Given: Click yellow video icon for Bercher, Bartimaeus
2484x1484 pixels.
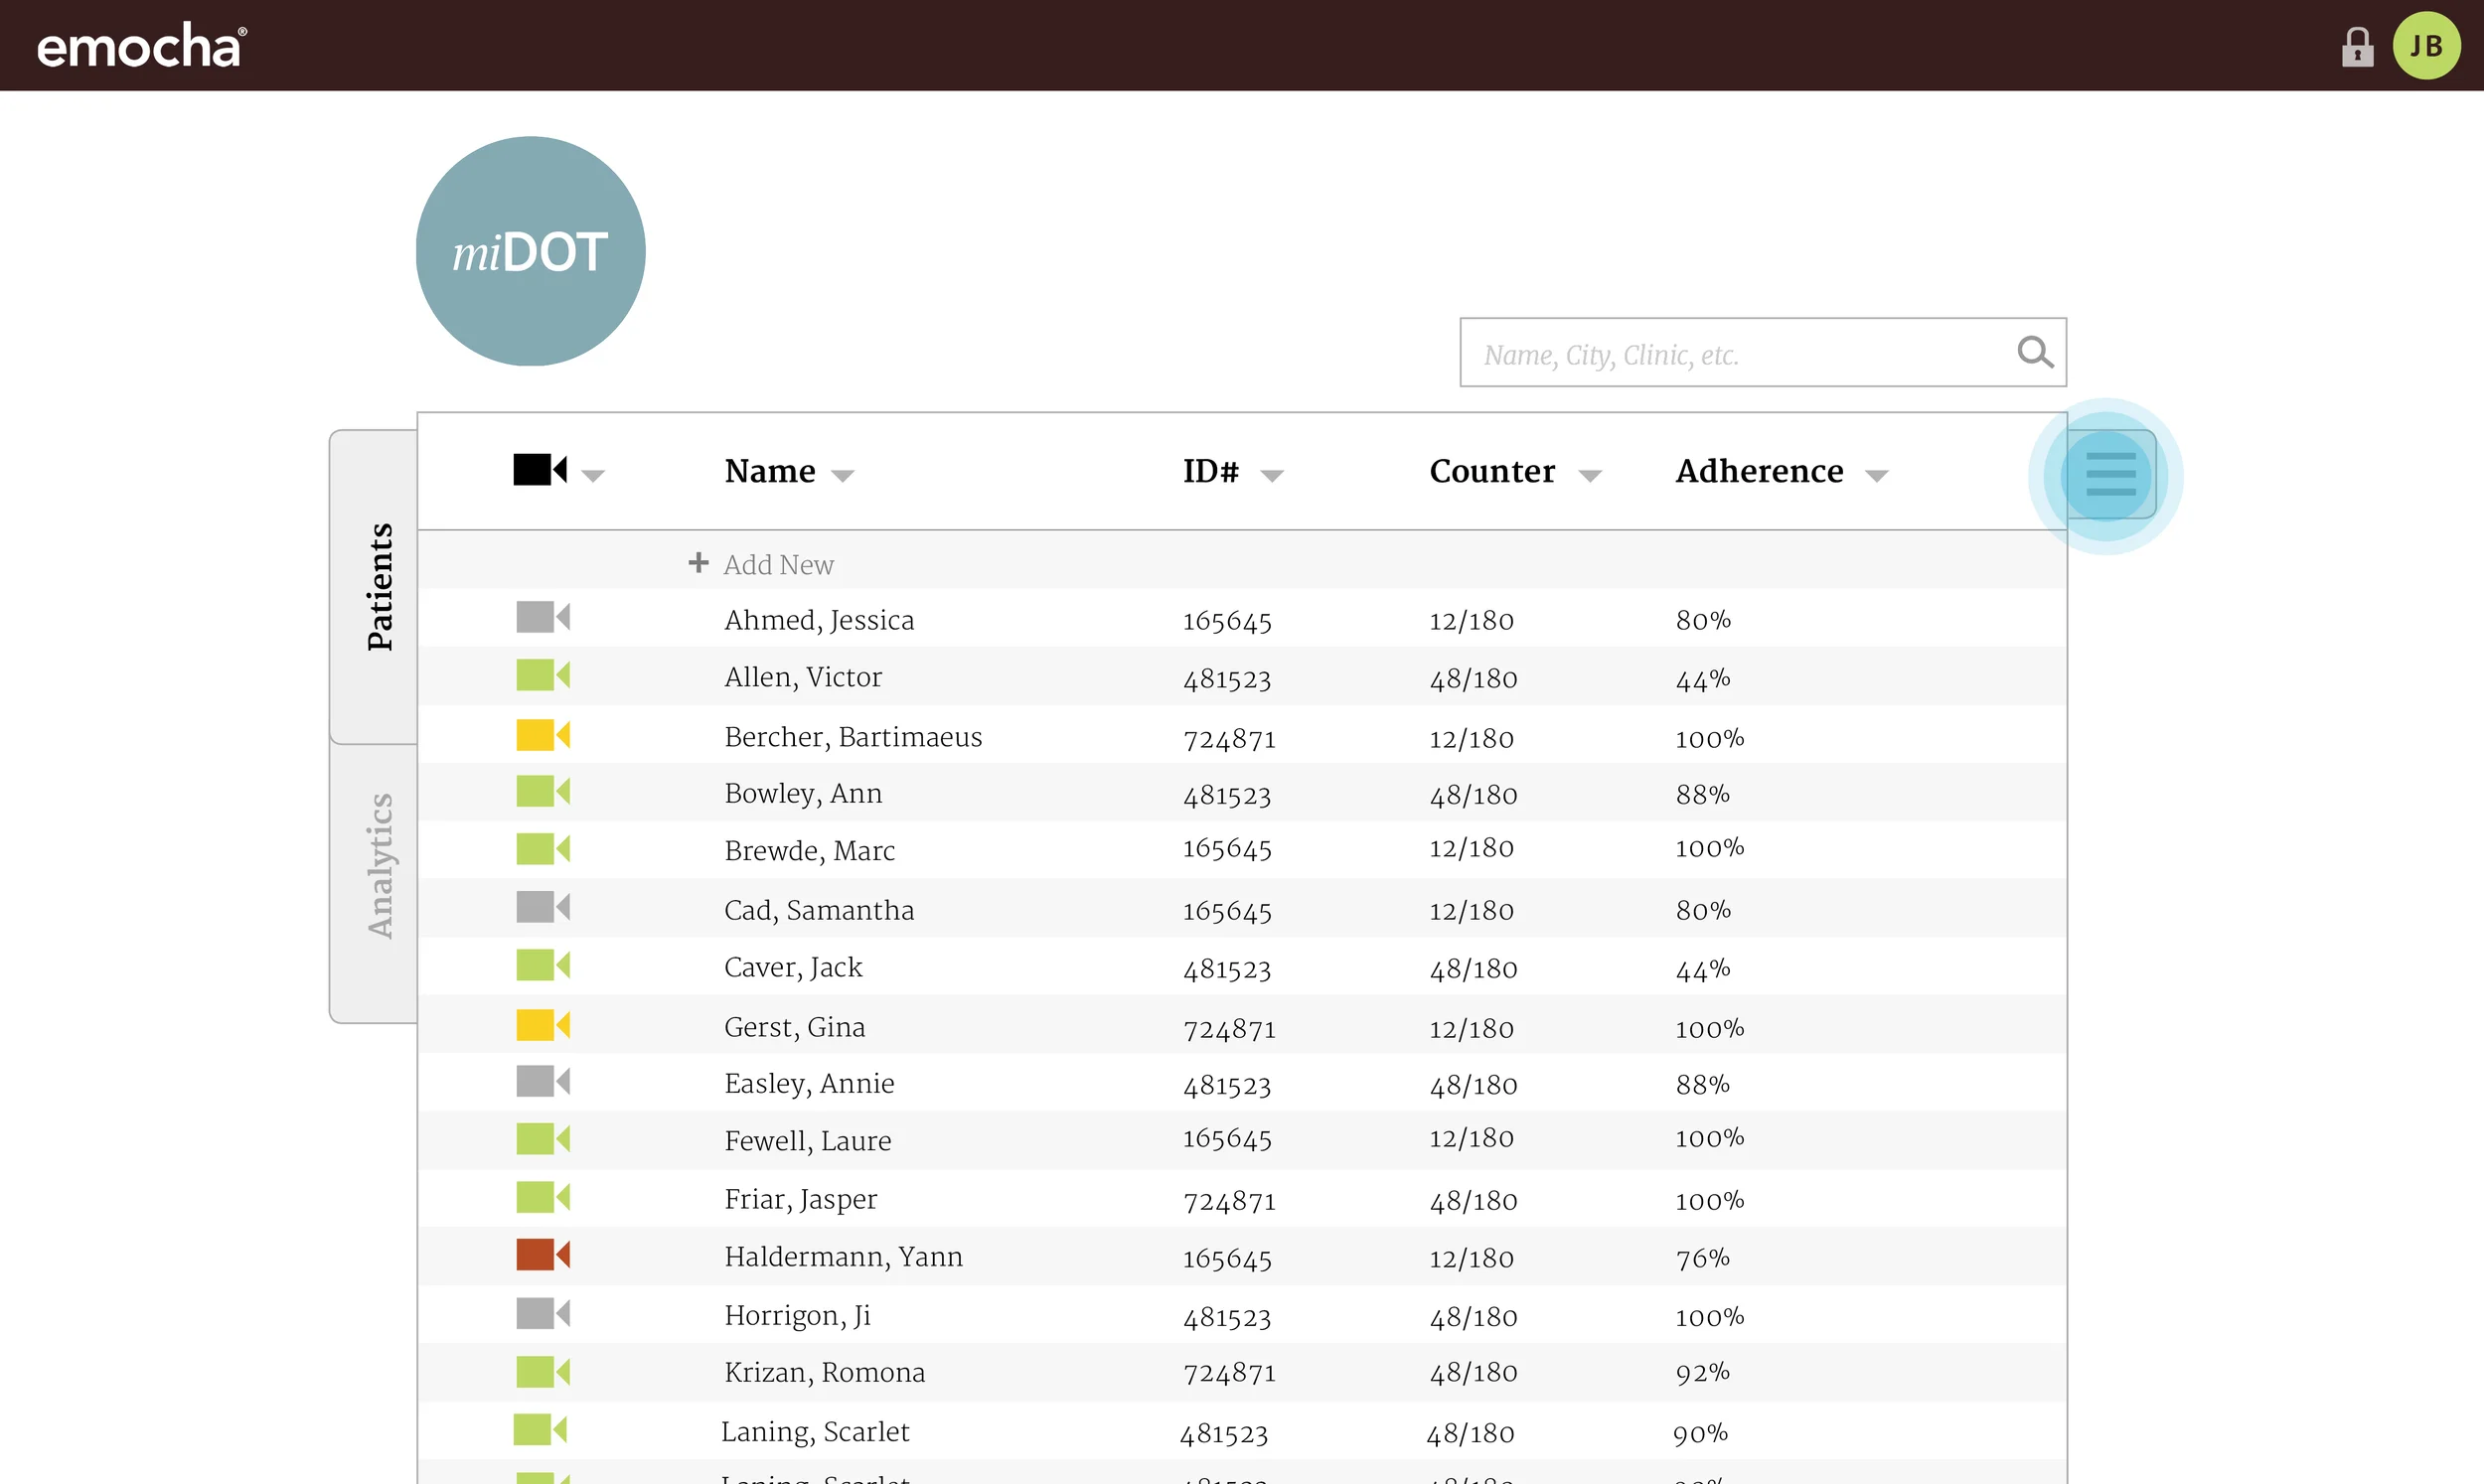Looking at the screenshot, I should coord(542,735).
